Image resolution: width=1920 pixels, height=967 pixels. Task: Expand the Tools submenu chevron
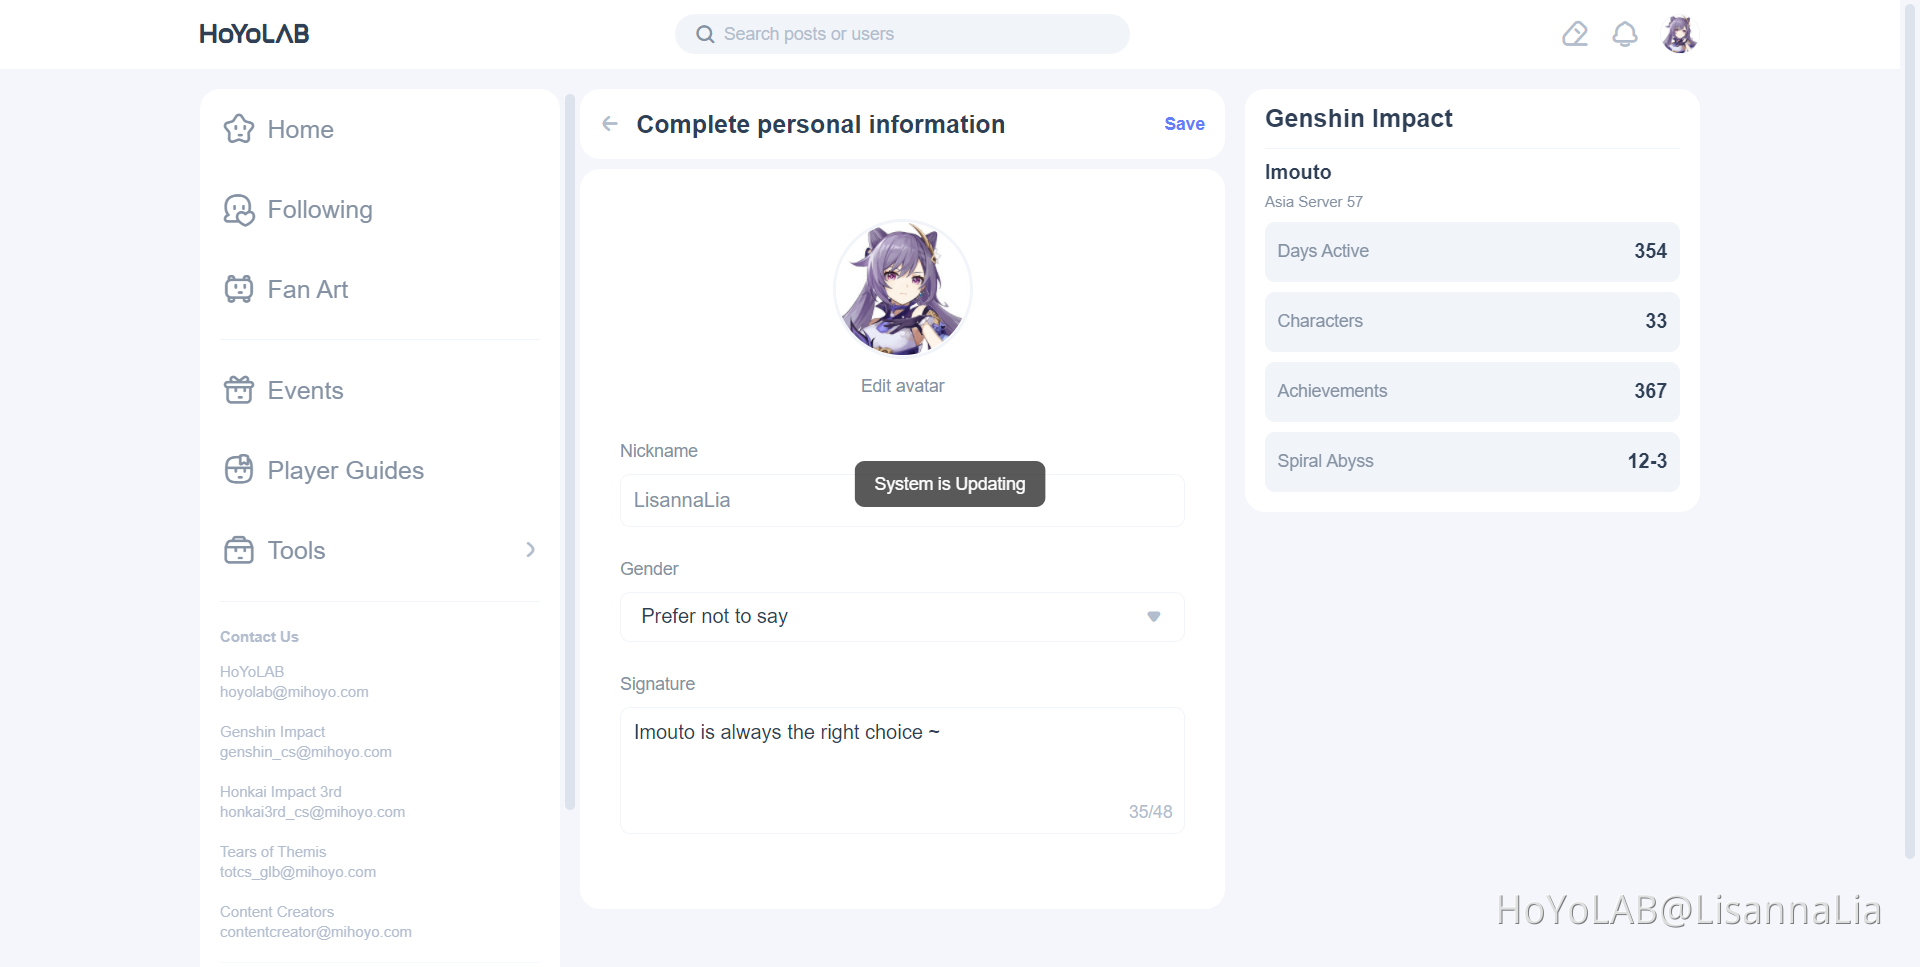[531, 550]
